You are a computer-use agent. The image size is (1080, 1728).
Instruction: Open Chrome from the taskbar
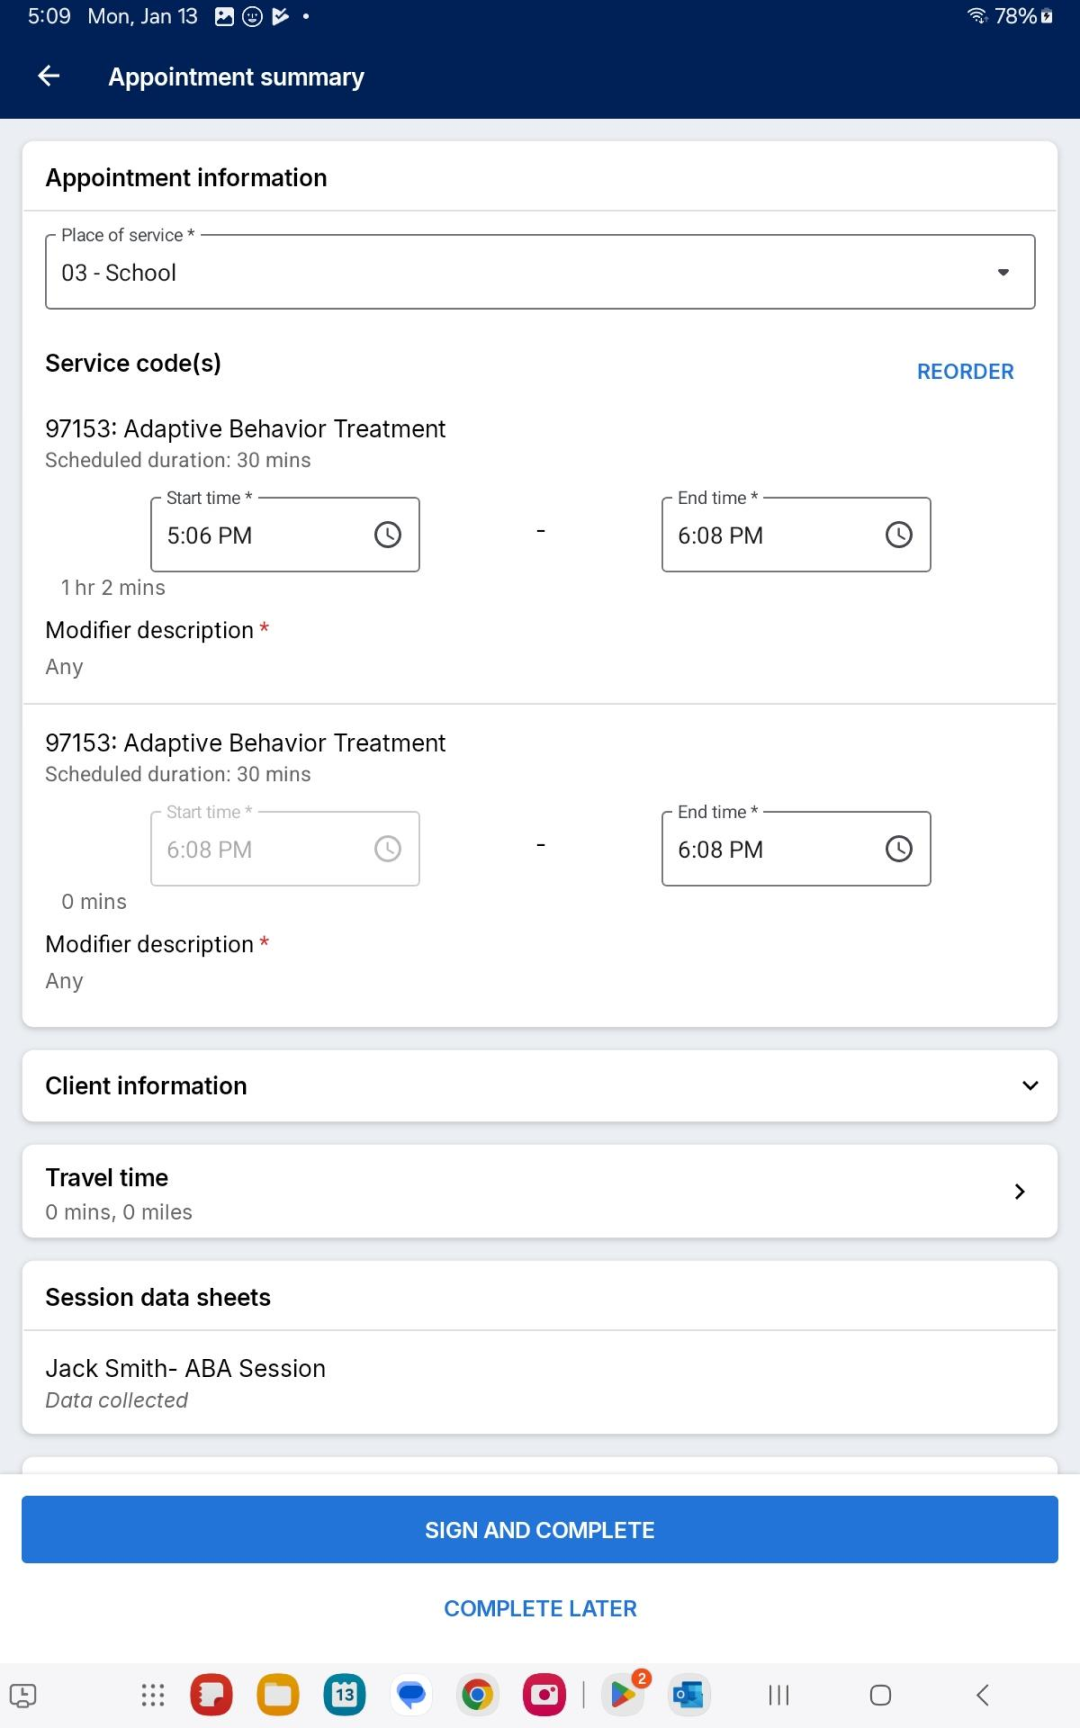point(477,1695)
